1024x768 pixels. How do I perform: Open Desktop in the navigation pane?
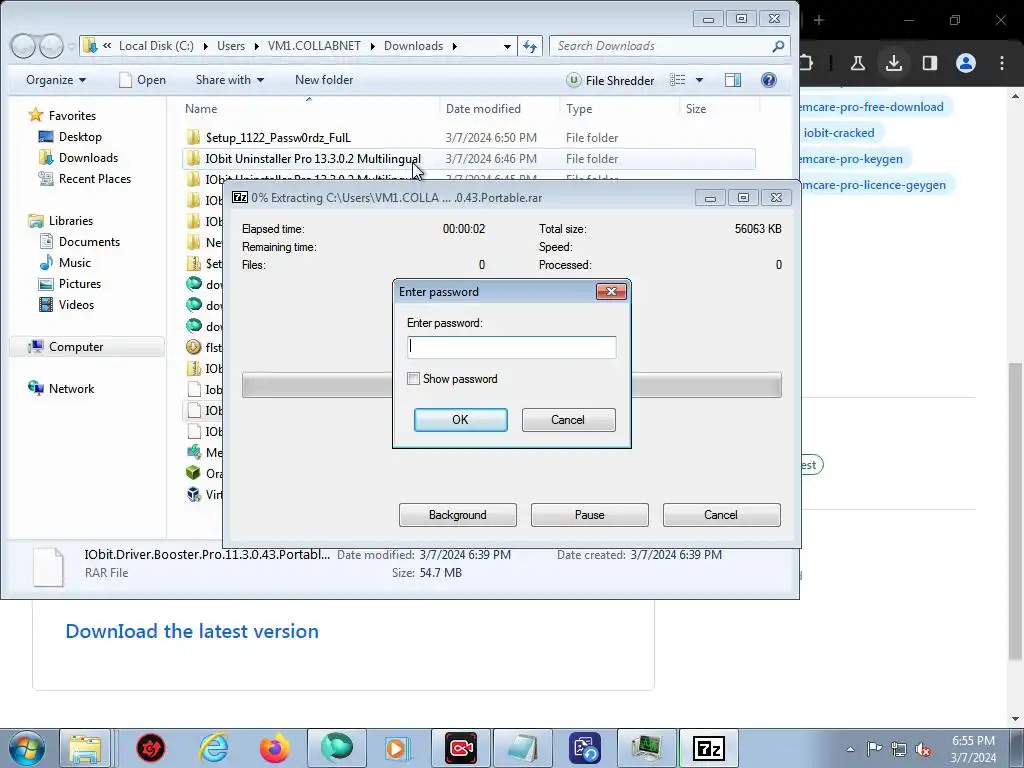[x=80, y=136]
